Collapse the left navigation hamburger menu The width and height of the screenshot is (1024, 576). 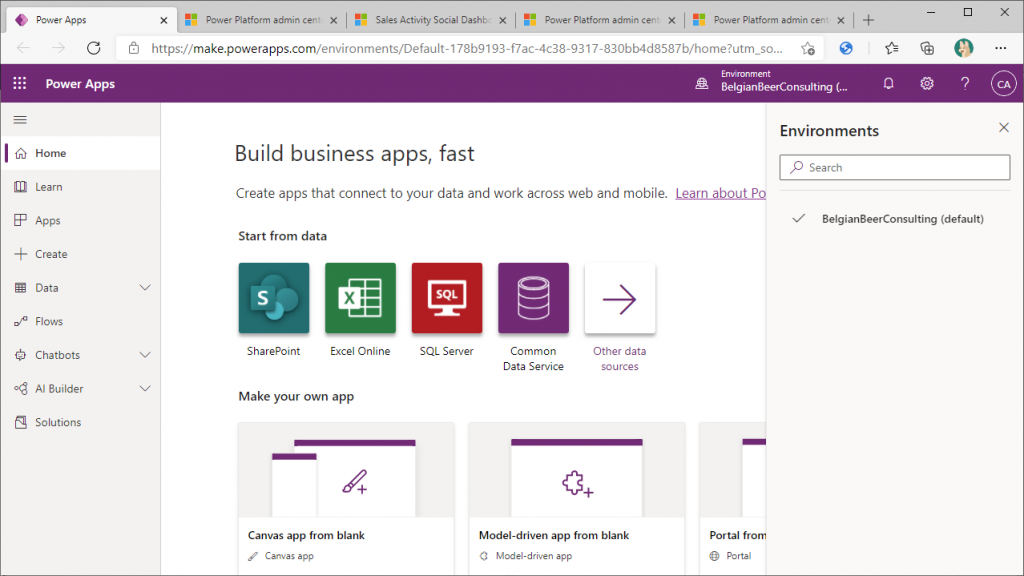[x=20, y=120]
